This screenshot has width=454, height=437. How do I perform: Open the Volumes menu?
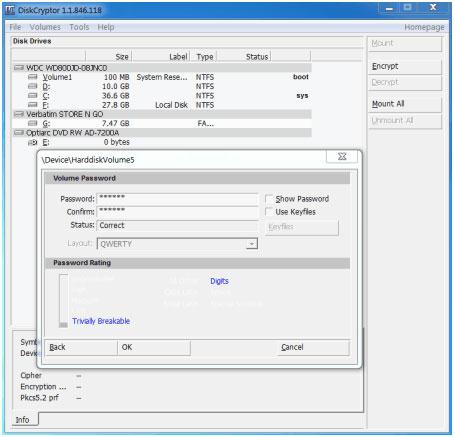(45, 27)
